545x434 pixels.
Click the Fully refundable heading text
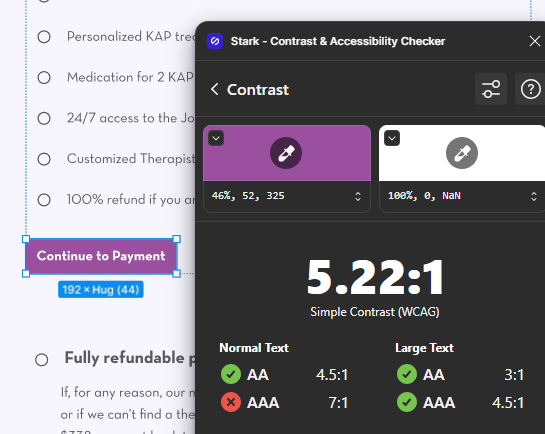130,358
